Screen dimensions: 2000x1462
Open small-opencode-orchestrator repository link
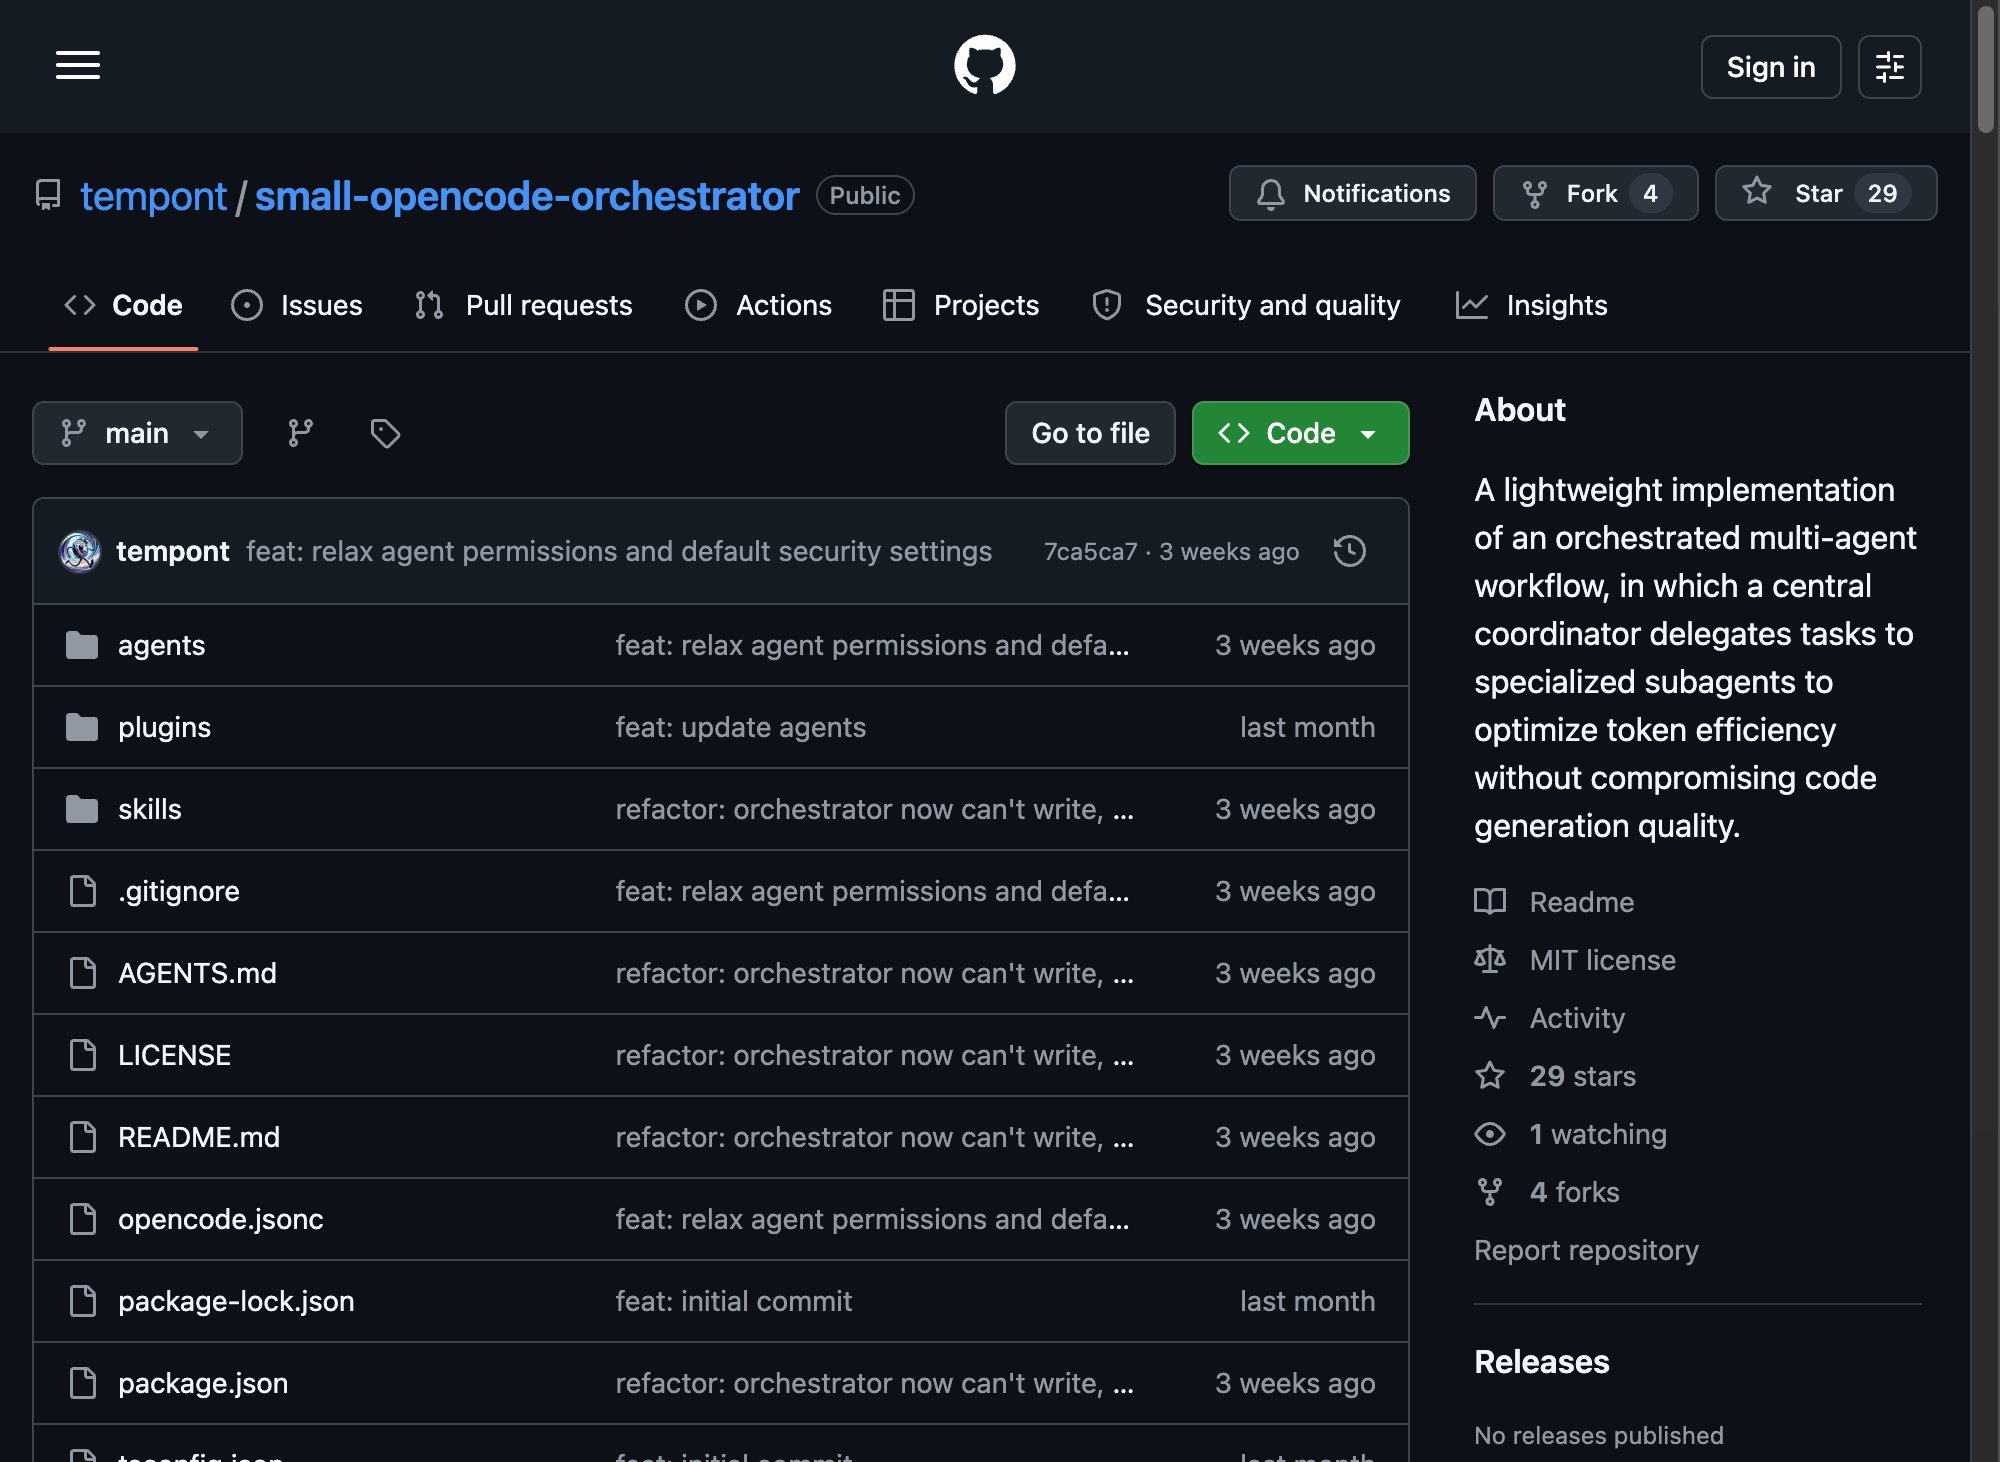pyautogui.click(x=527, y=196)
